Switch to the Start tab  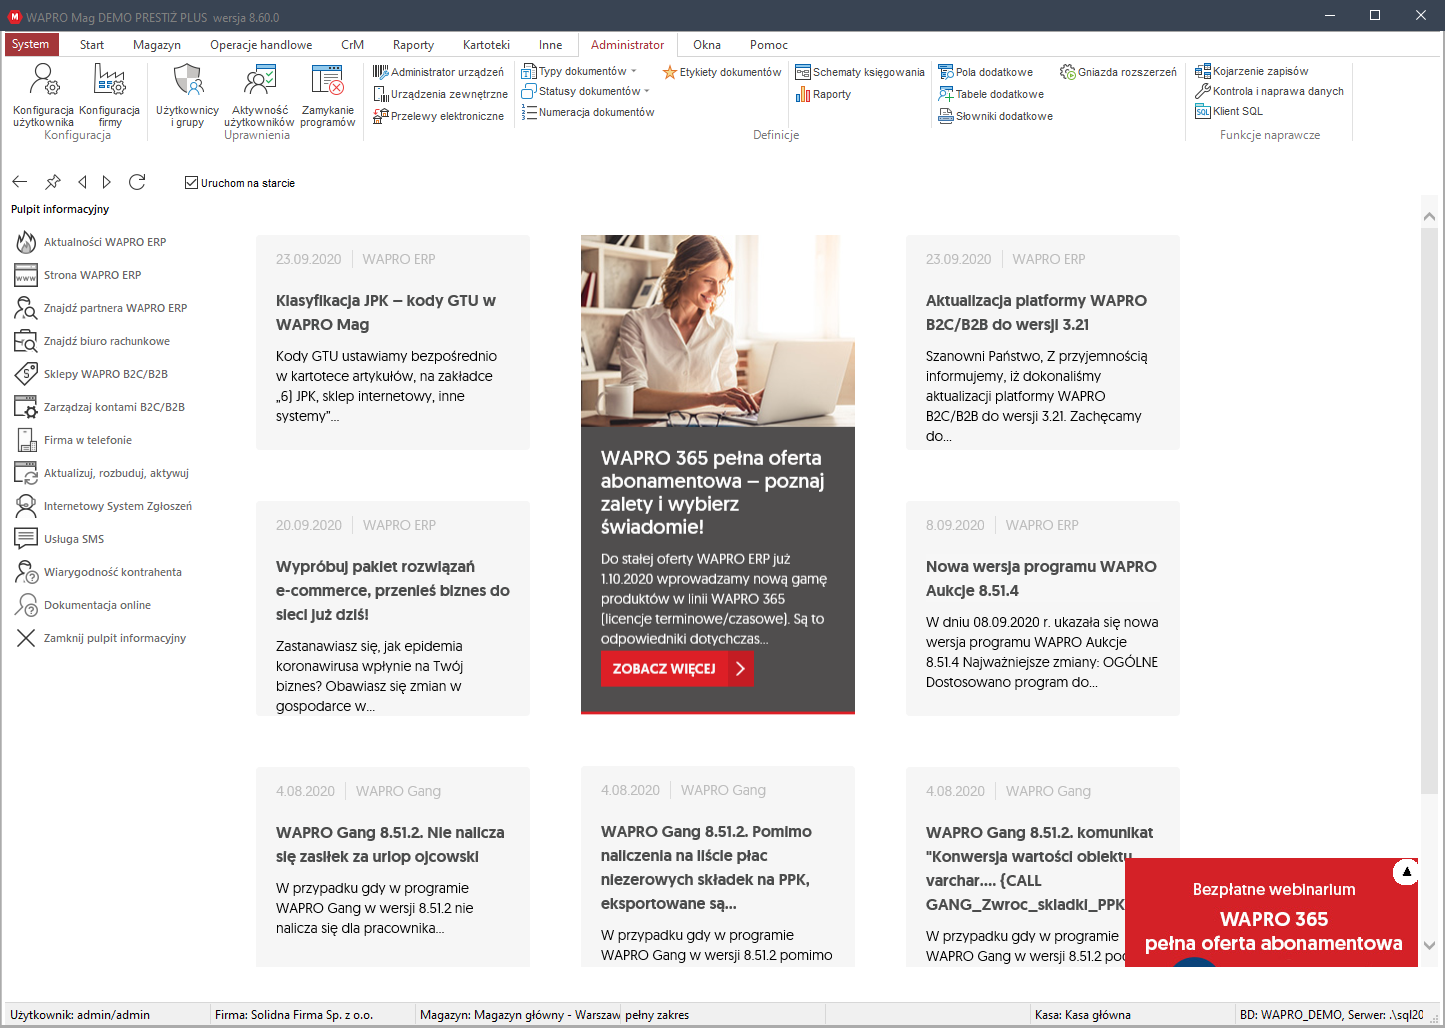click(x=92, y=45)
